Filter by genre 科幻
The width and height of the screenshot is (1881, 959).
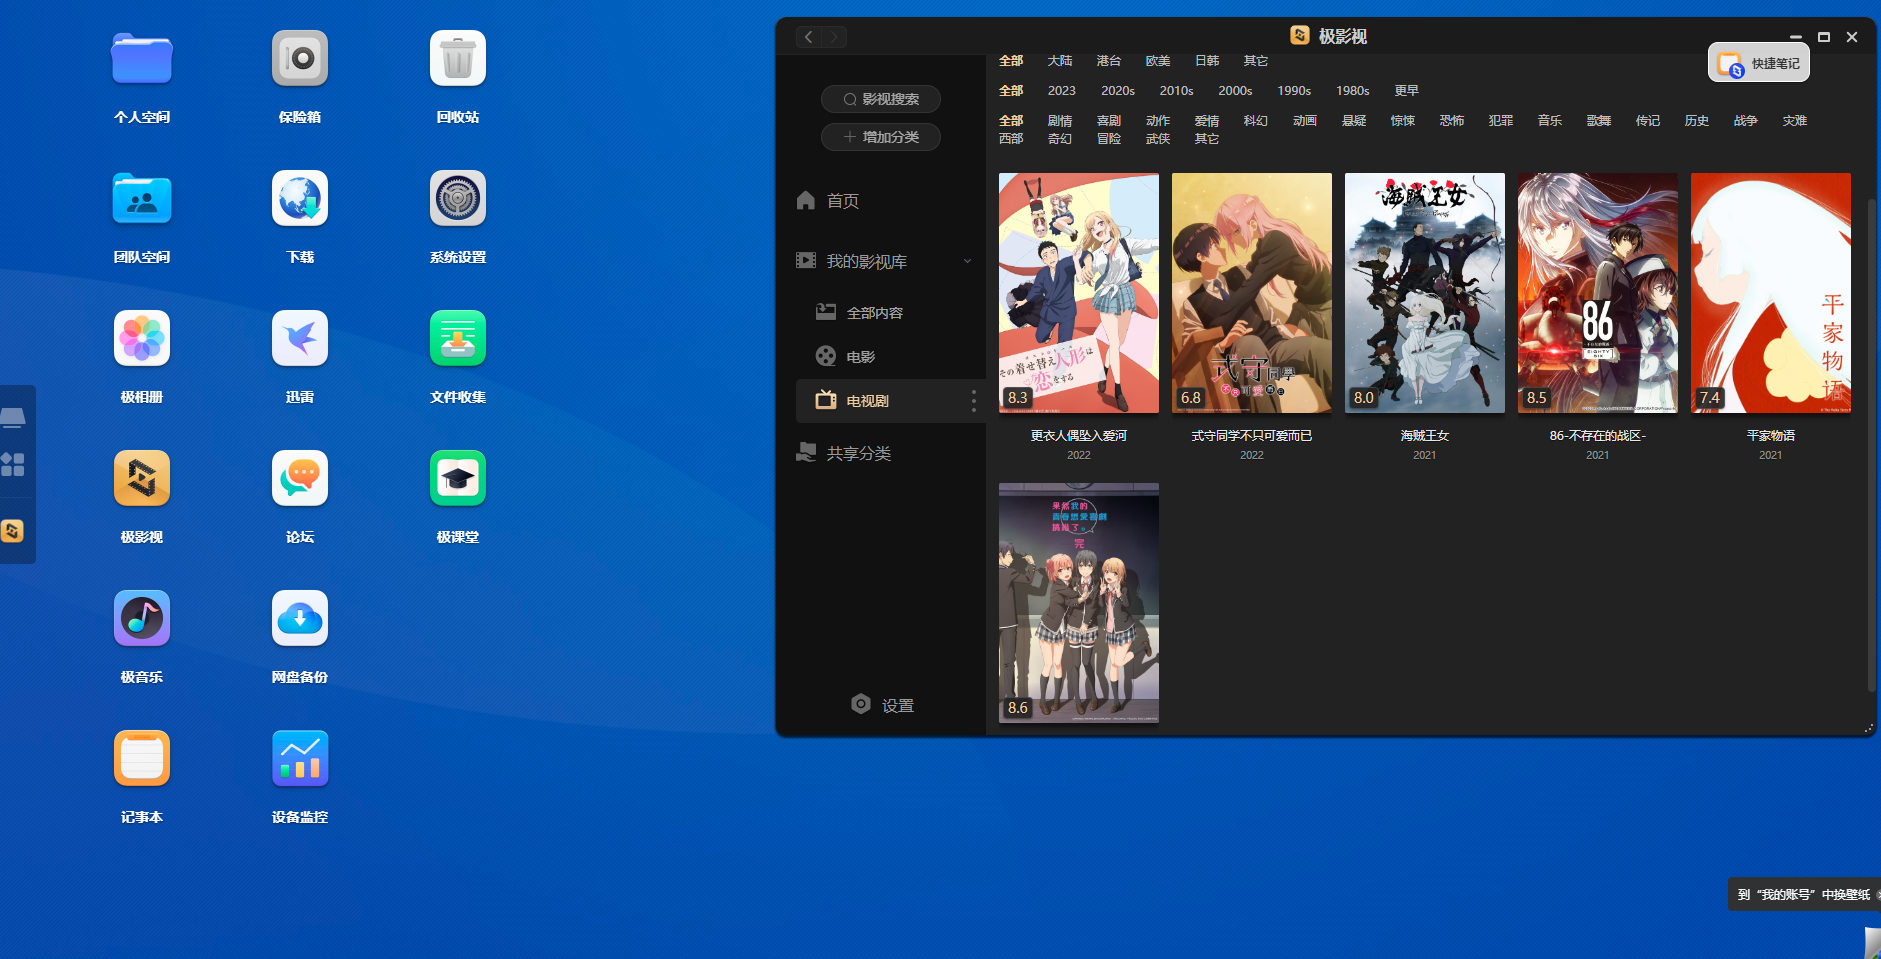point(1256,121)
